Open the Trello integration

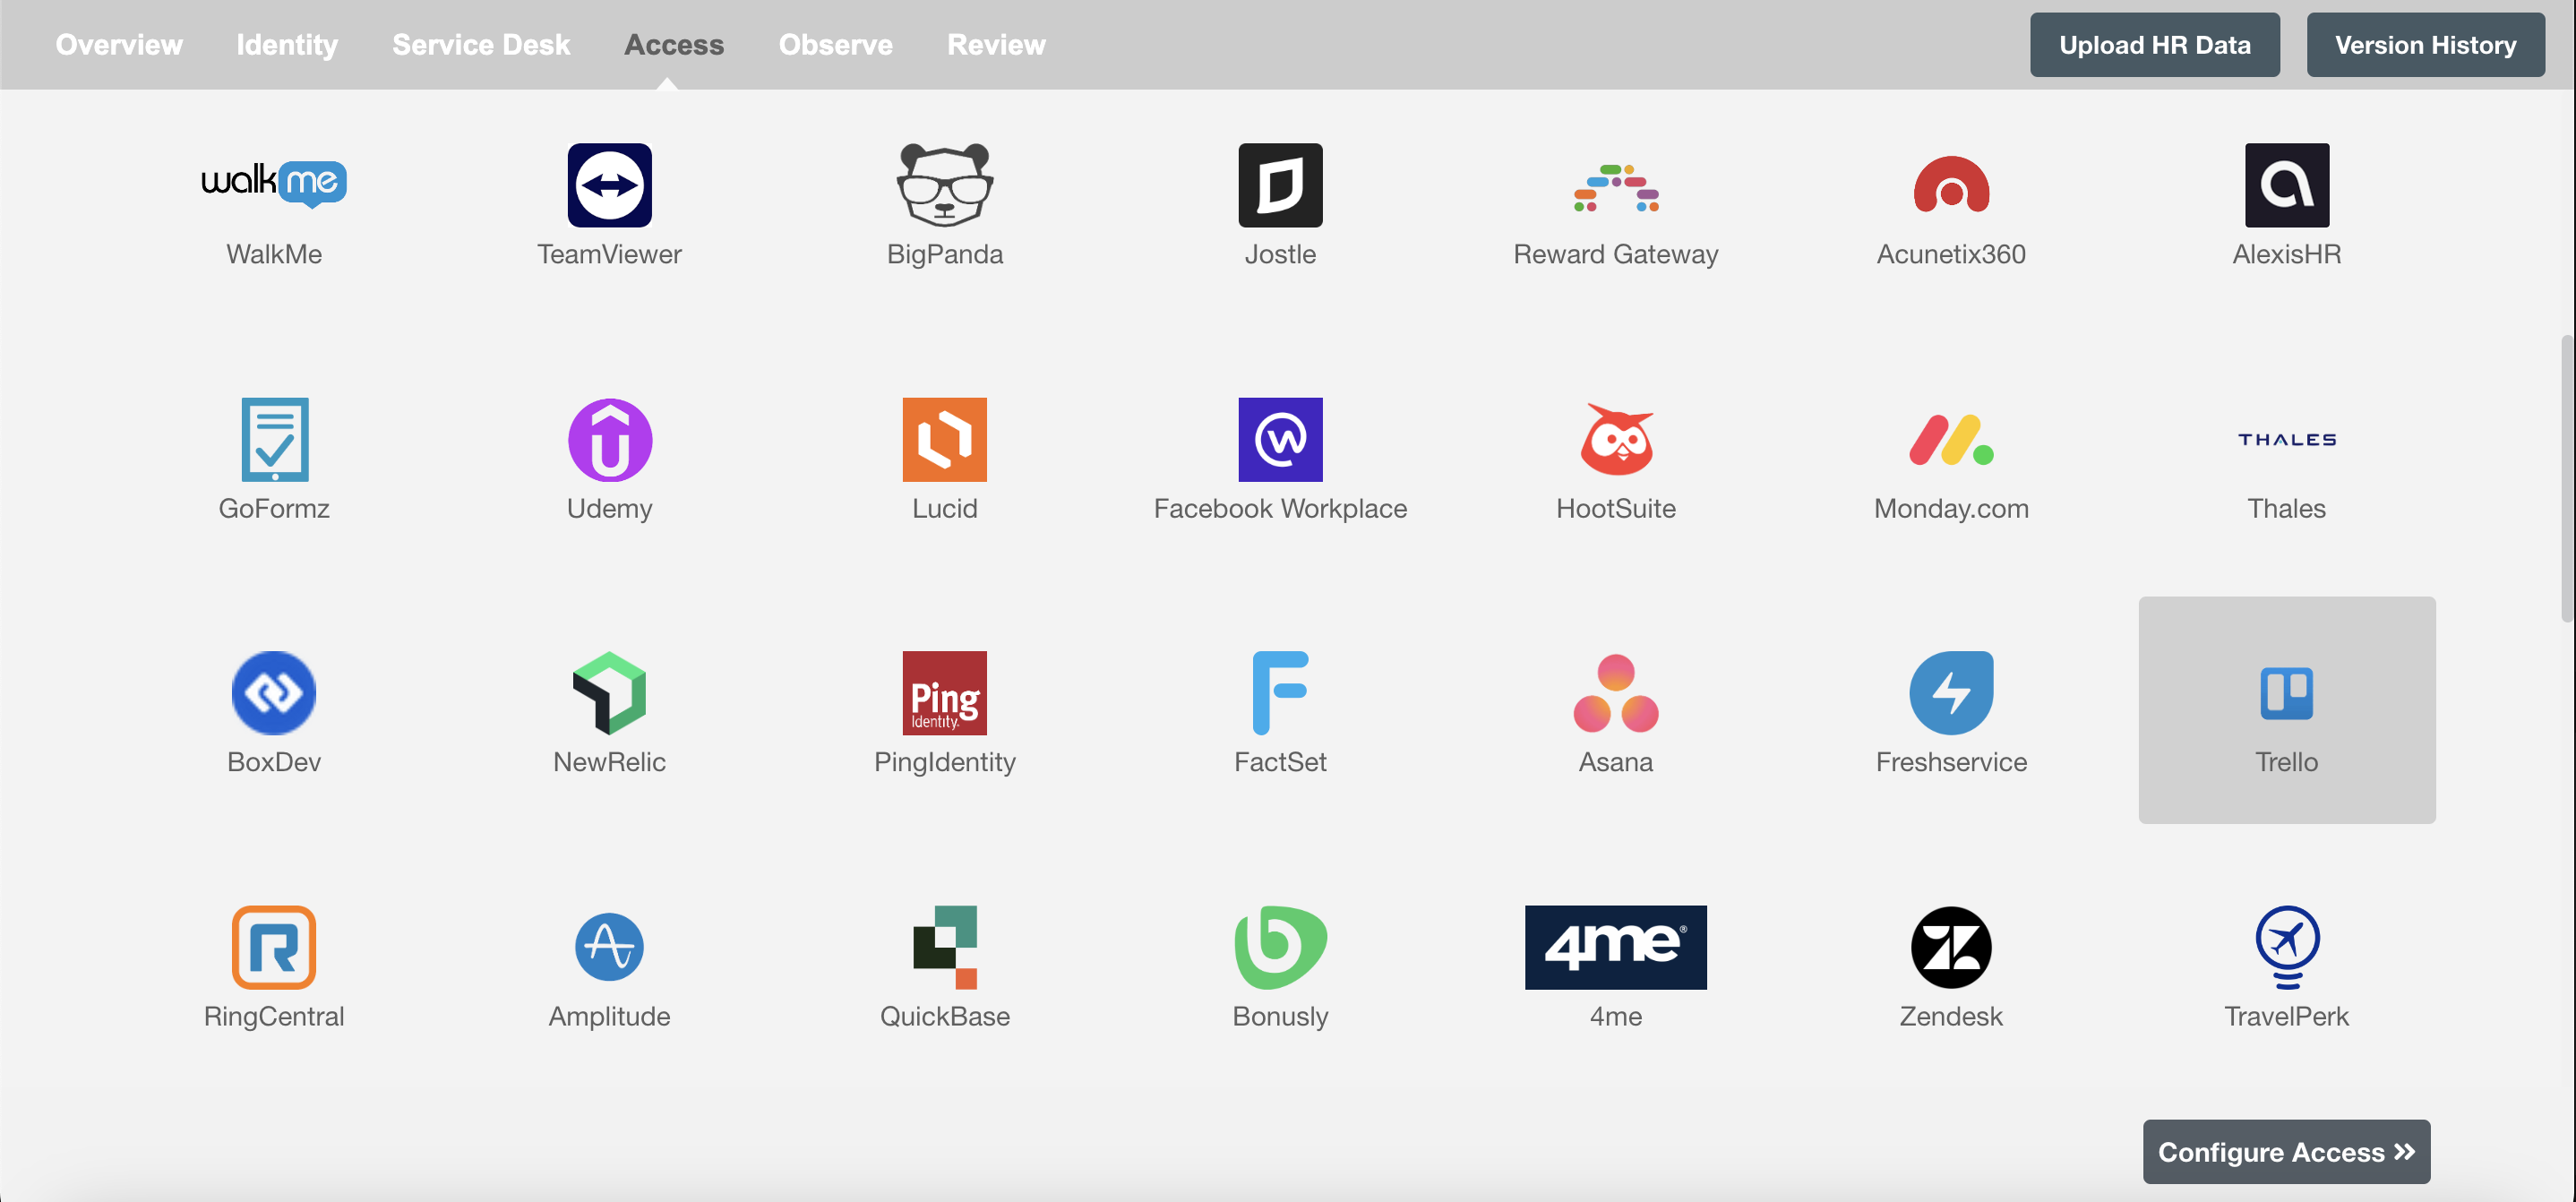[x=2285, y=709]
